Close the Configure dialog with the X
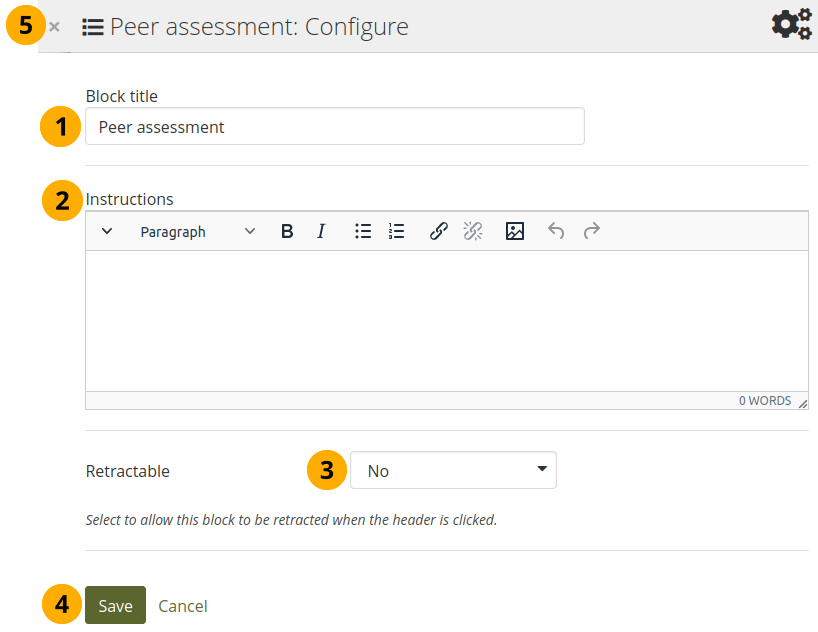This screenshot has height=632, width=818. pos(55,27)
